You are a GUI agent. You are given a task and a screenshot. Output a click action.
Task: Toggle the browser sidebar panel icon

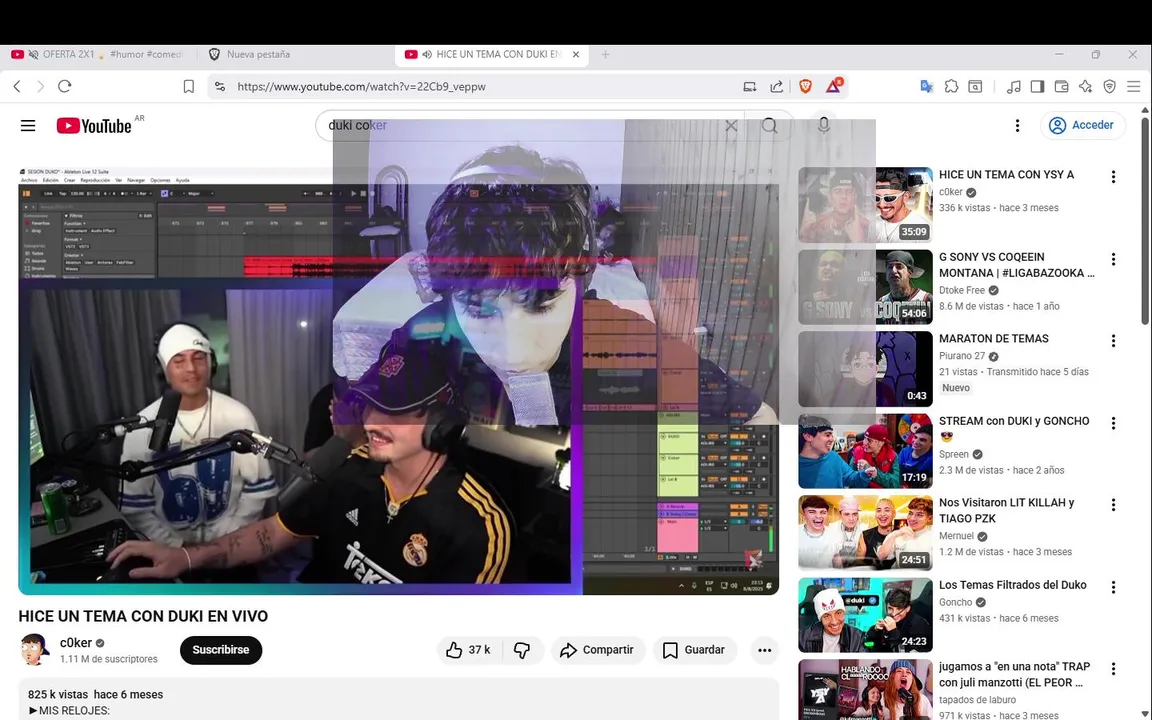(1037, 87)
